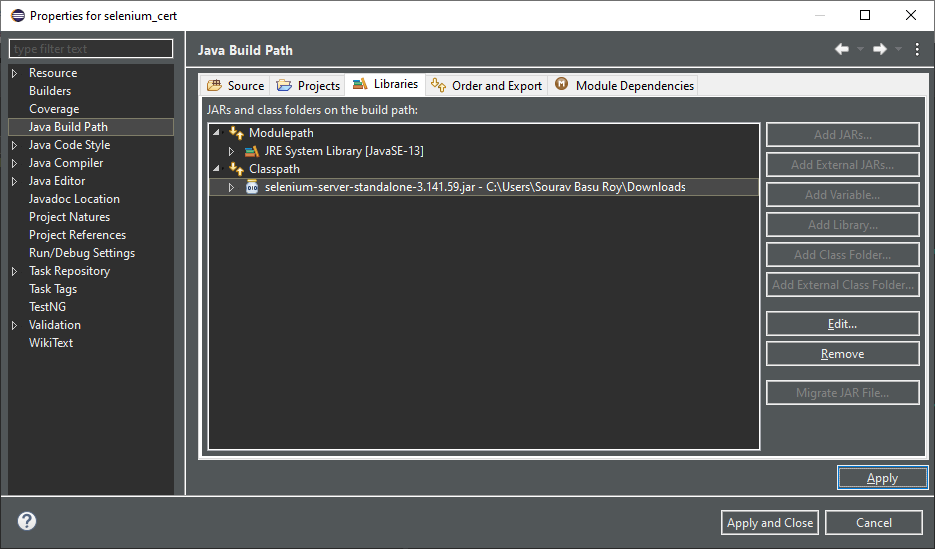Click the Remove button
The image size is (935, 549).
[843, 354]
